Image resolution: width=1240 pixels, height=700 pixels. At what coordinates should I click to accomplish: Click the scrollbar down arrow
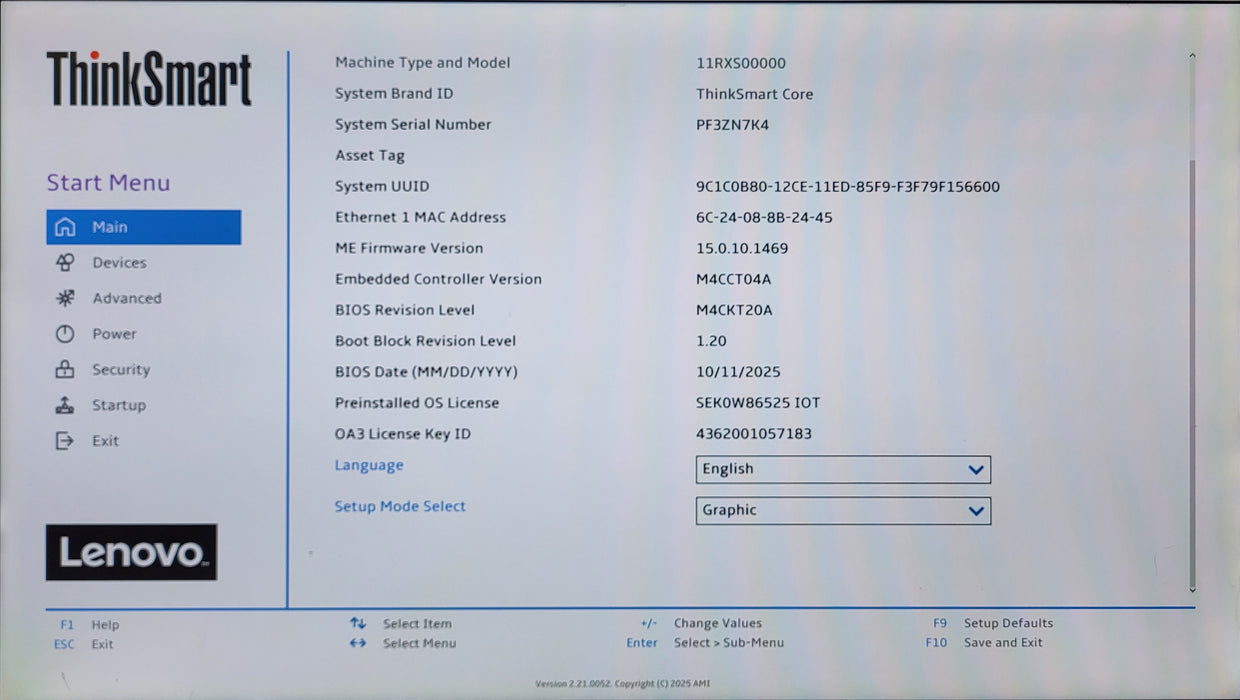click(1192, 590)
